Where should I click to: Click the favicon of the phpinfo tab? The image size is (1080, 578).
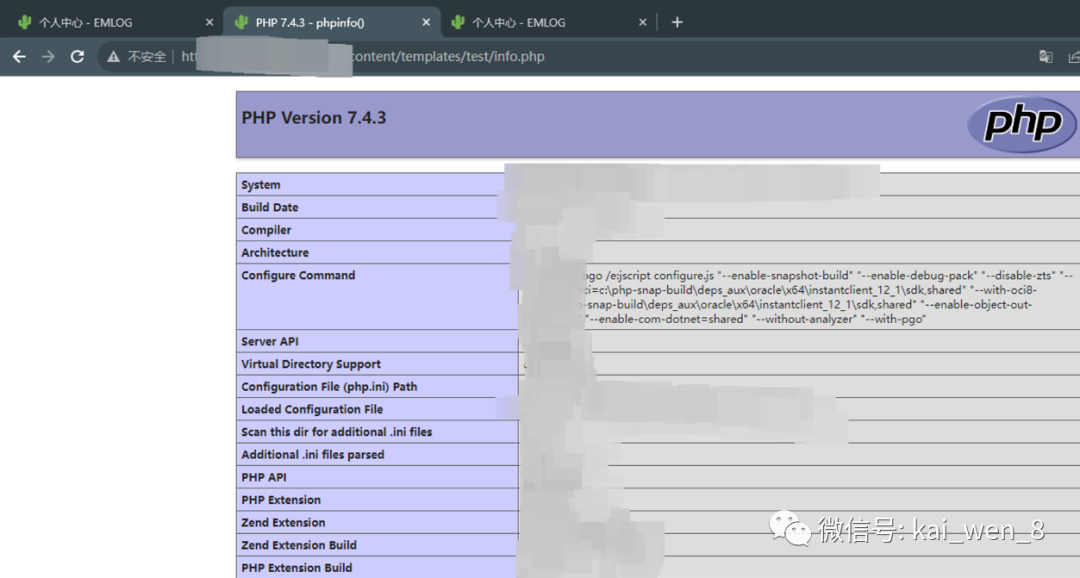coord(241,22)
